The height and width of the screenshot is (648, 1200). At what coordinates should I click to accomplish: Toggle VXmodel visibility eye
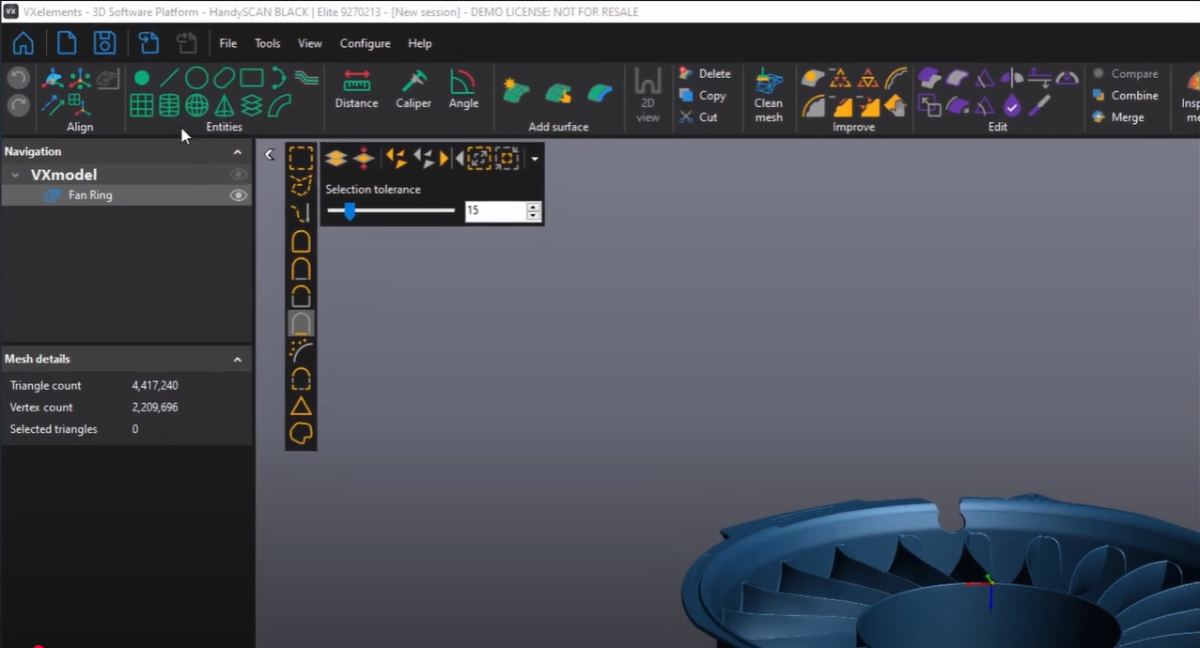[x=238, y=173]
